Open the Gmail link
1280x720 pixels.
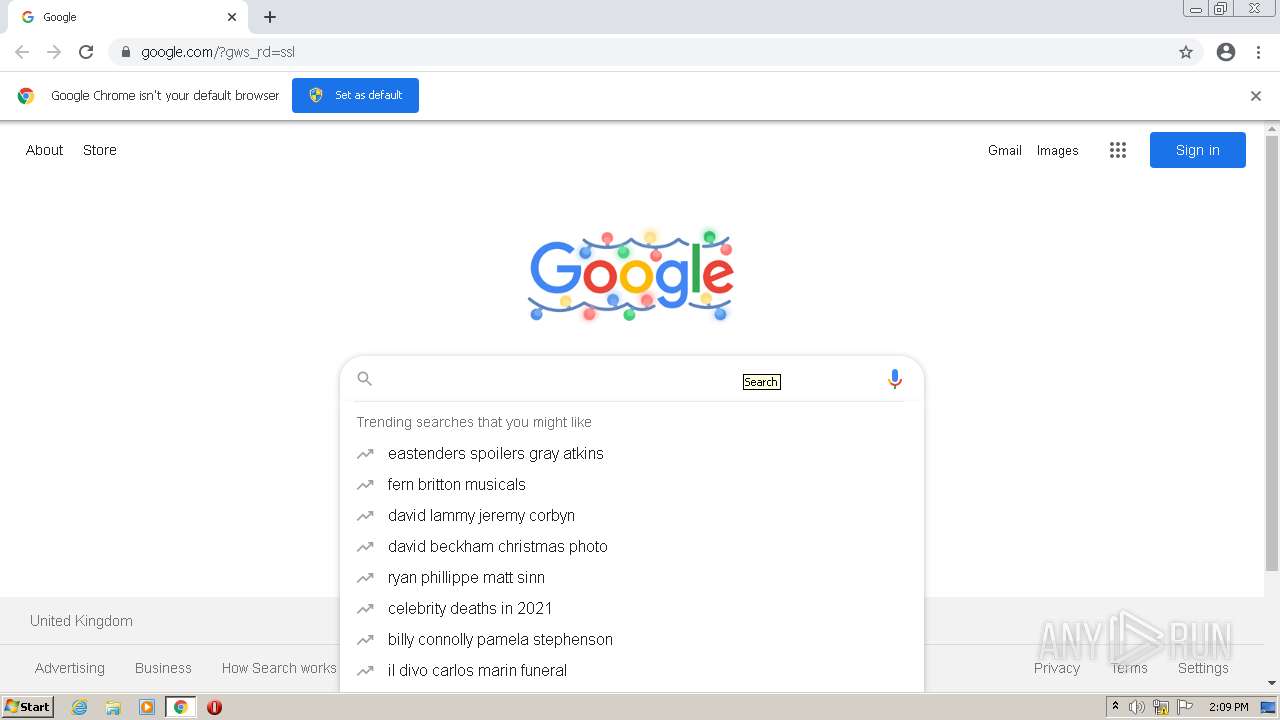pos(1005,150)
